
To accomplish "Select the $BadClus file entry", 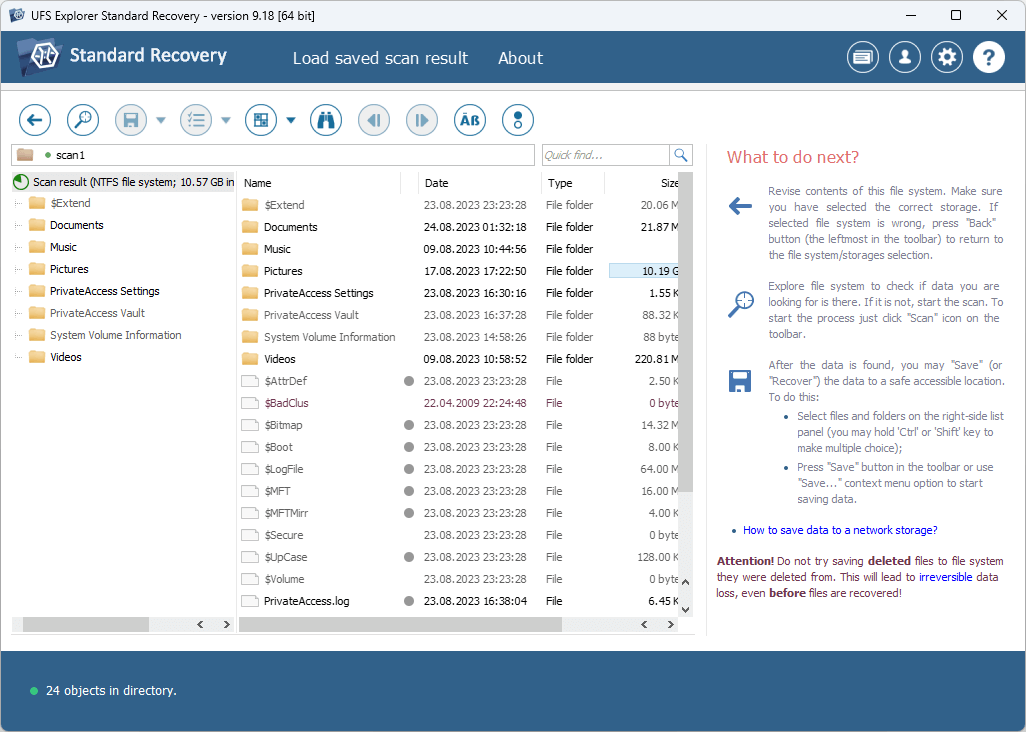I will pos(286,403).
